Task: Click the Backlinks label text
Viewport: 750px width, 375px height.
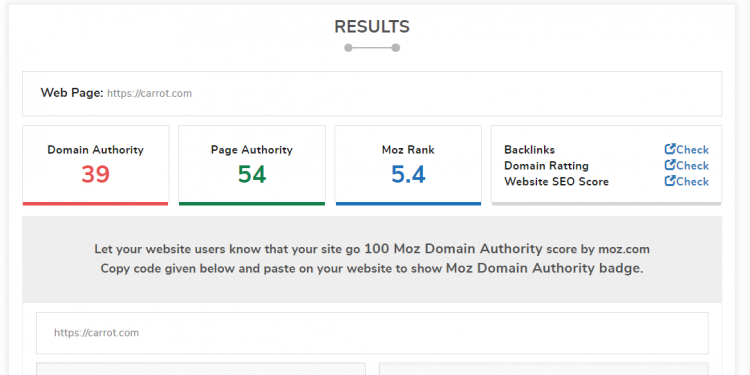Action: tap(529, 150)
